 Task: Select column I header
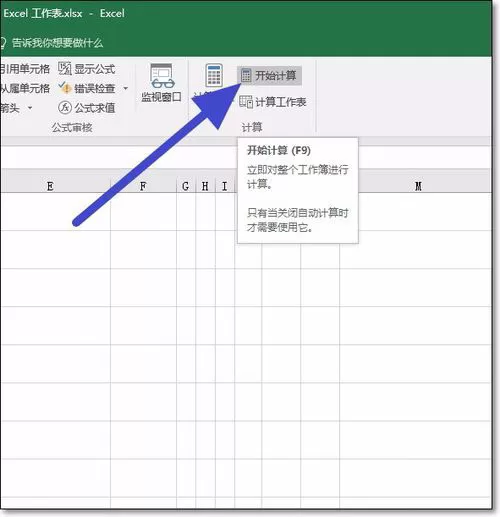(x=225, y=186)
